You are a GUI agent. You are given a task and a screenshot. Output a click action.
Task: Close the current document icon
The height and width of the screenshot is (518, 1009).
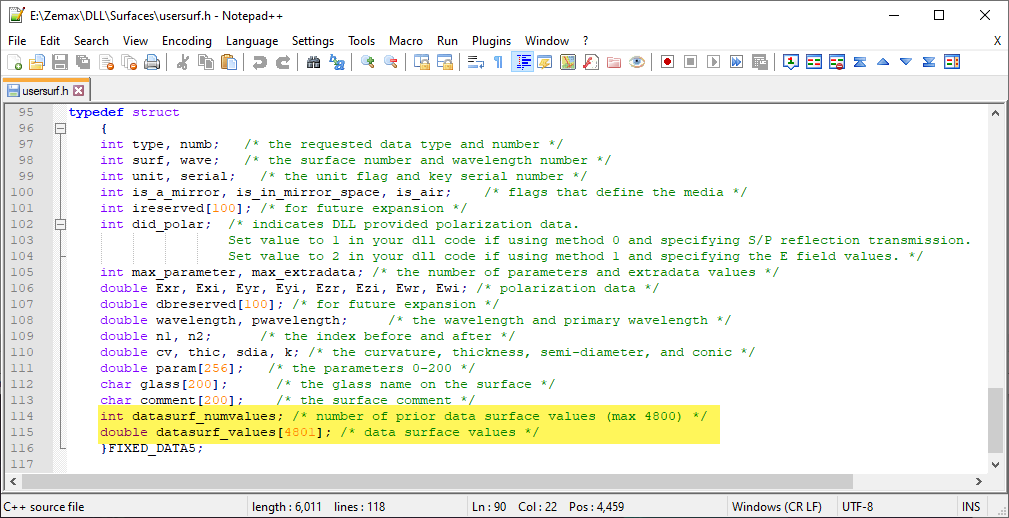(x=106, y=62)
